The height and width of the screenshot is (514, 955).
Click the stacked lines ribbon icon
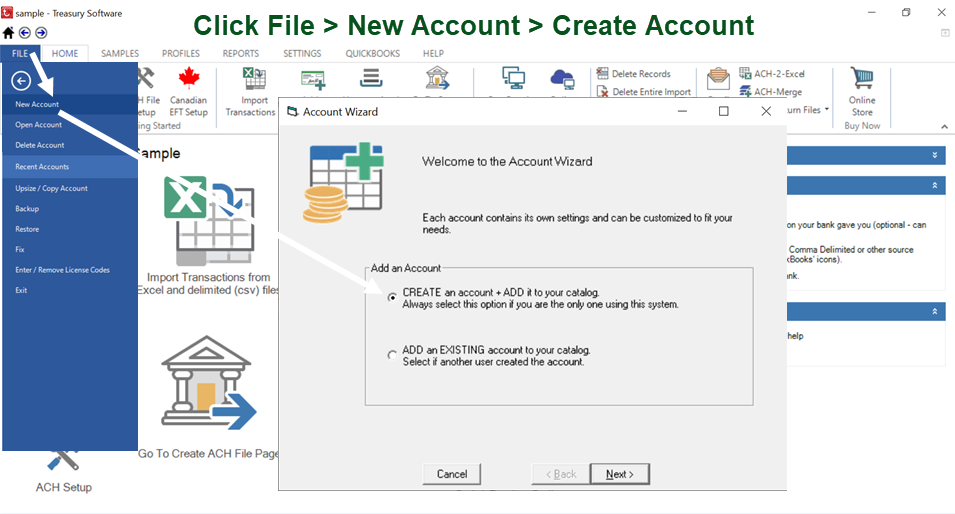pyautogui.click(x=370, y=78)
